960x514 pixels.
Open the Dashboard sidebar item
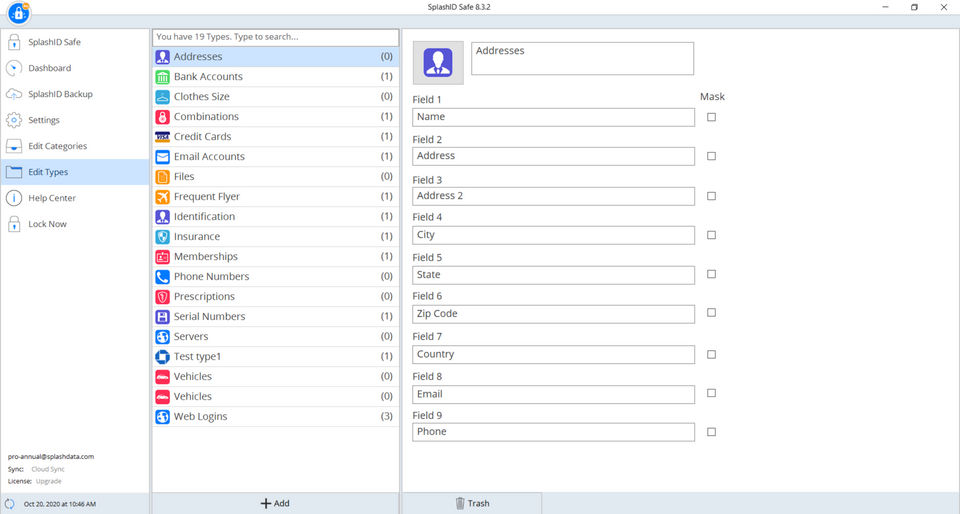click(75, 68)
